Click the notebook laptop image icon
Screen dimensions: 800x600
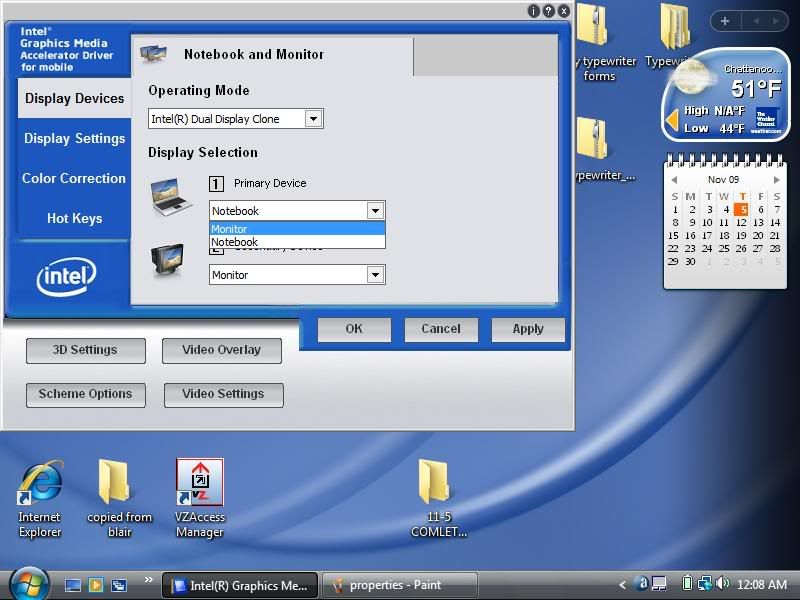tap(171, 197)
